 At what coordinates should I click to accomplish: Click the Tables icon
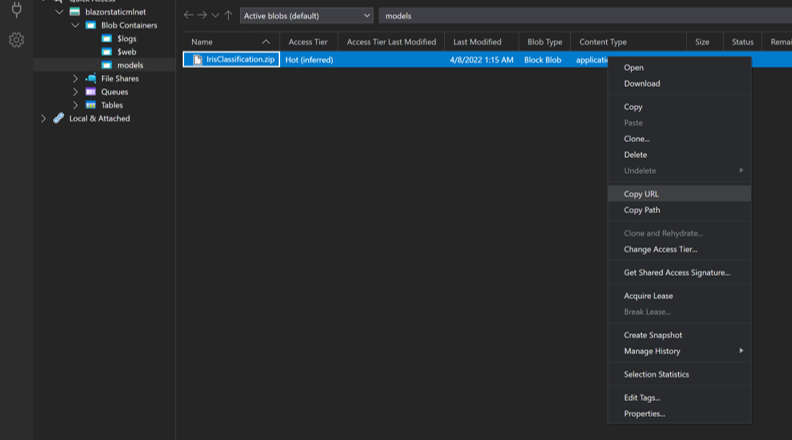90,105
